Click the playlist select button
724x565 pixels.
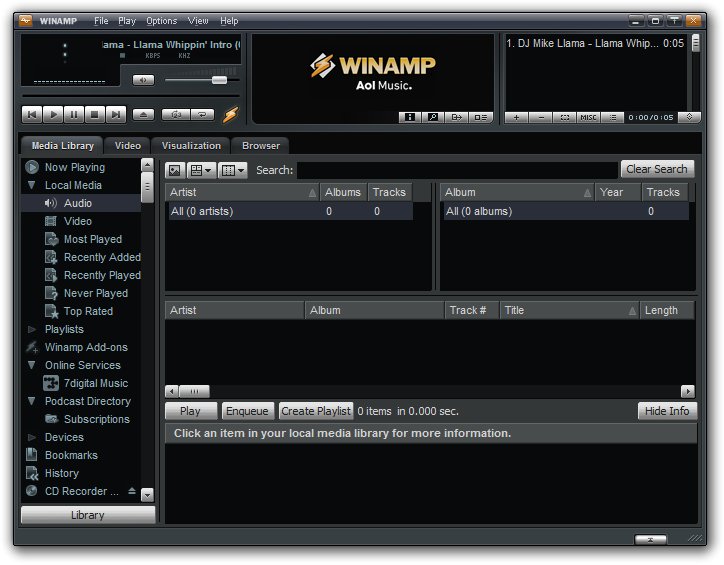(565, 117)
